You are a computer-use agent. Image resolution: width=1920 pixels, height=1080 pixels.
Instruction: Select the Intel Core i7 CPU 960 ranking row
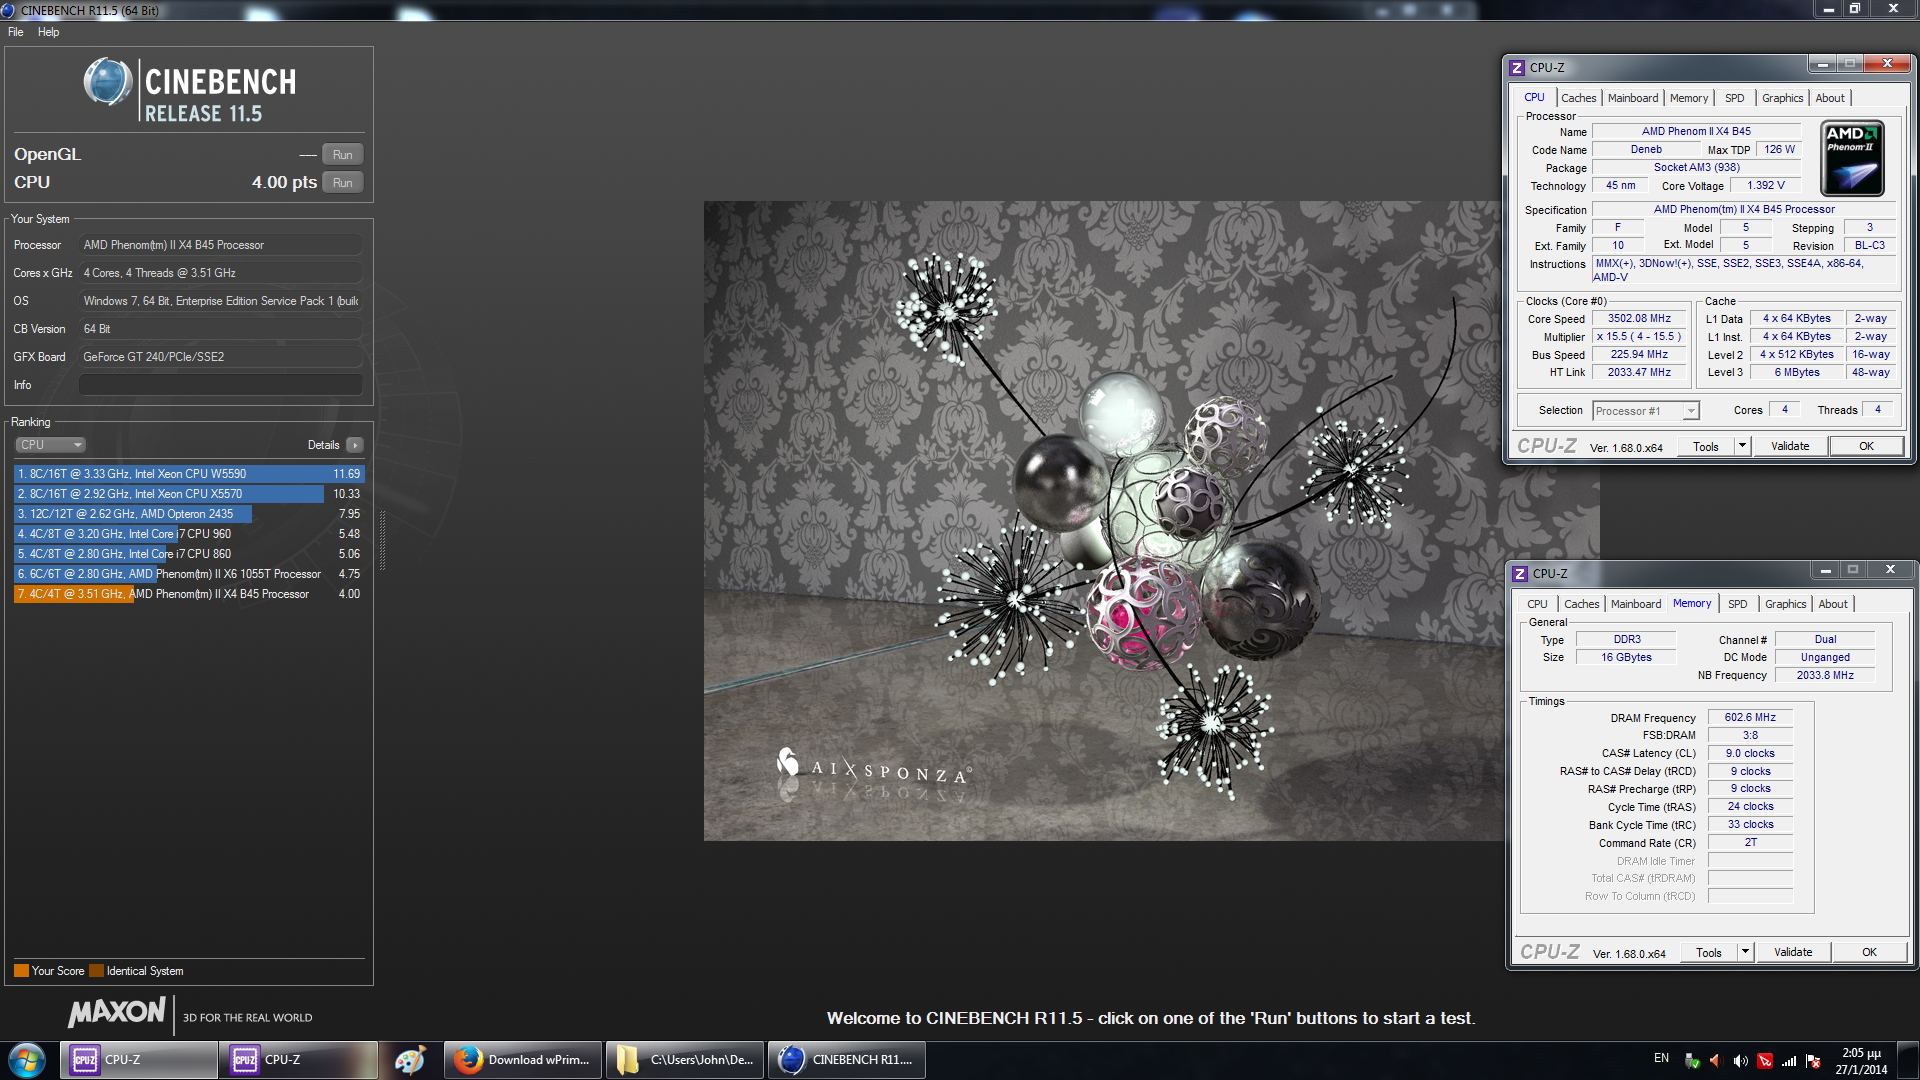(x=189, y=534)
